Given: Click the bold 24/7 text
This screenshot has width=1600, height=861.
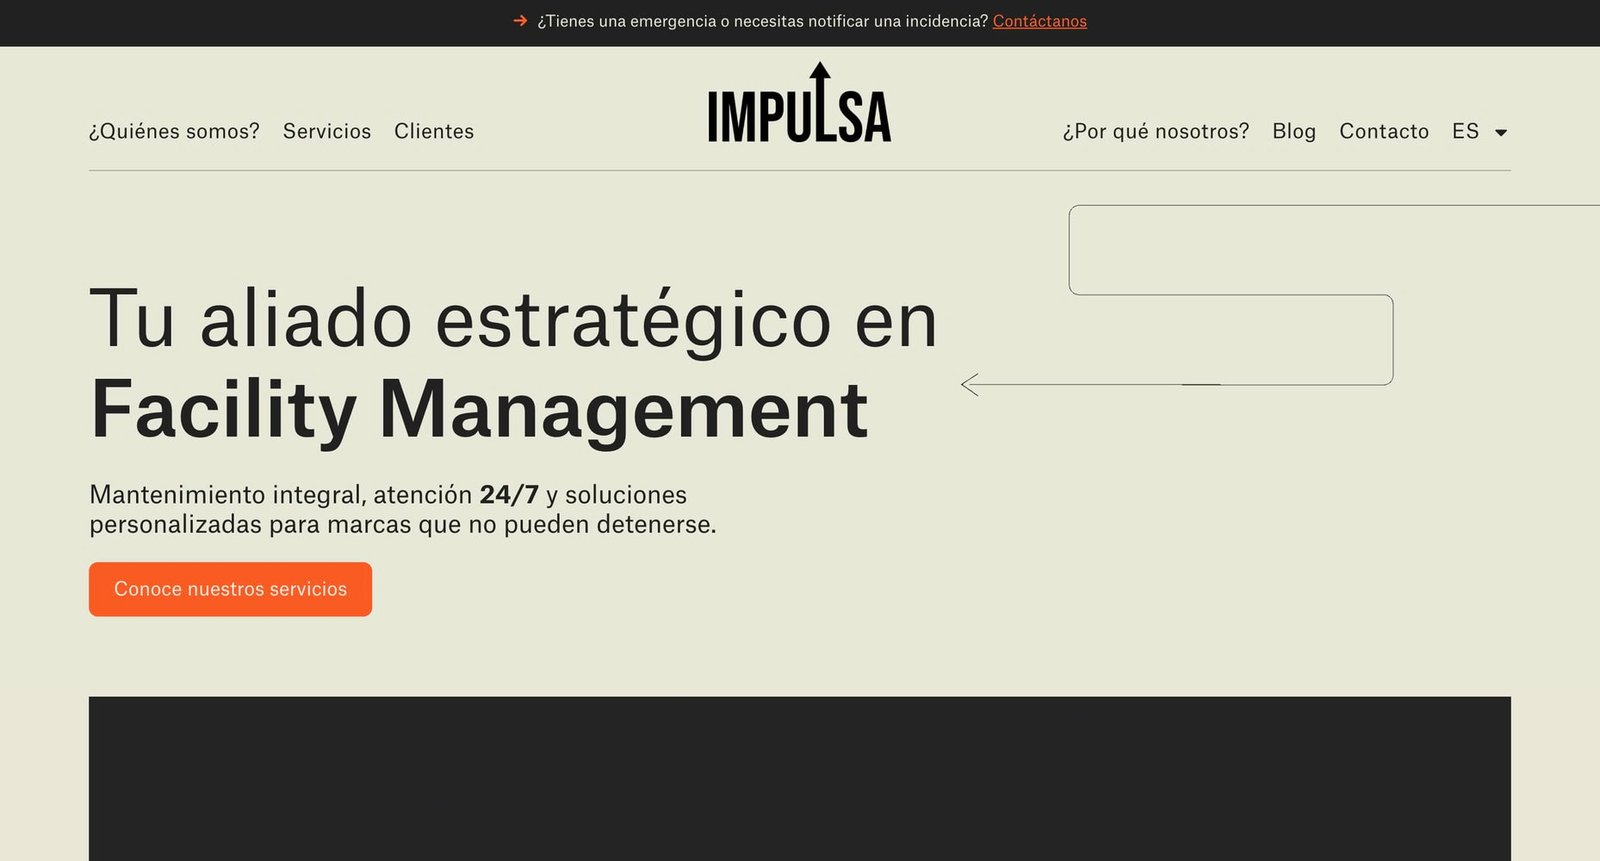Looking at the screenshot, I should pyautogui.click(x=509, y=495).
